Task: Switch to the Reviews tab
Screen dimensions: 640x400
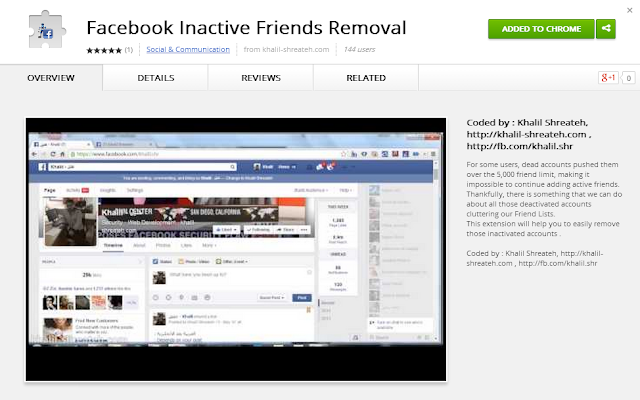Action: [261, 78]
